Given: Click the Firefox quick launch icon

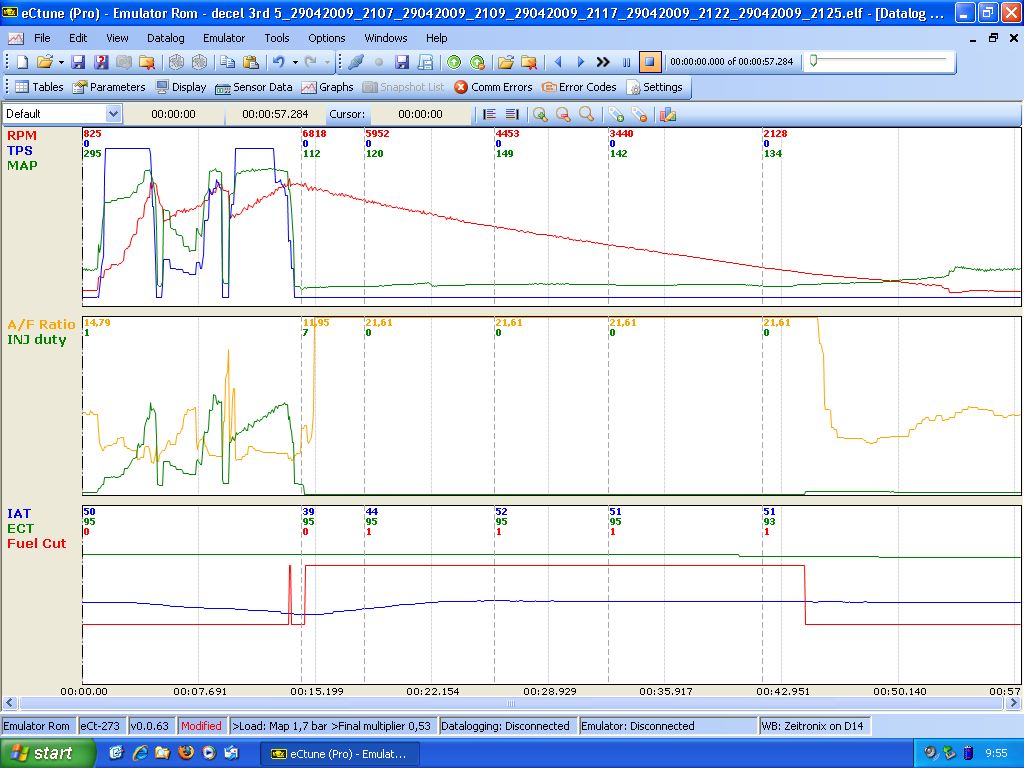Looking at the screenshot, I should pyautogui.click(x=185, y=753).
